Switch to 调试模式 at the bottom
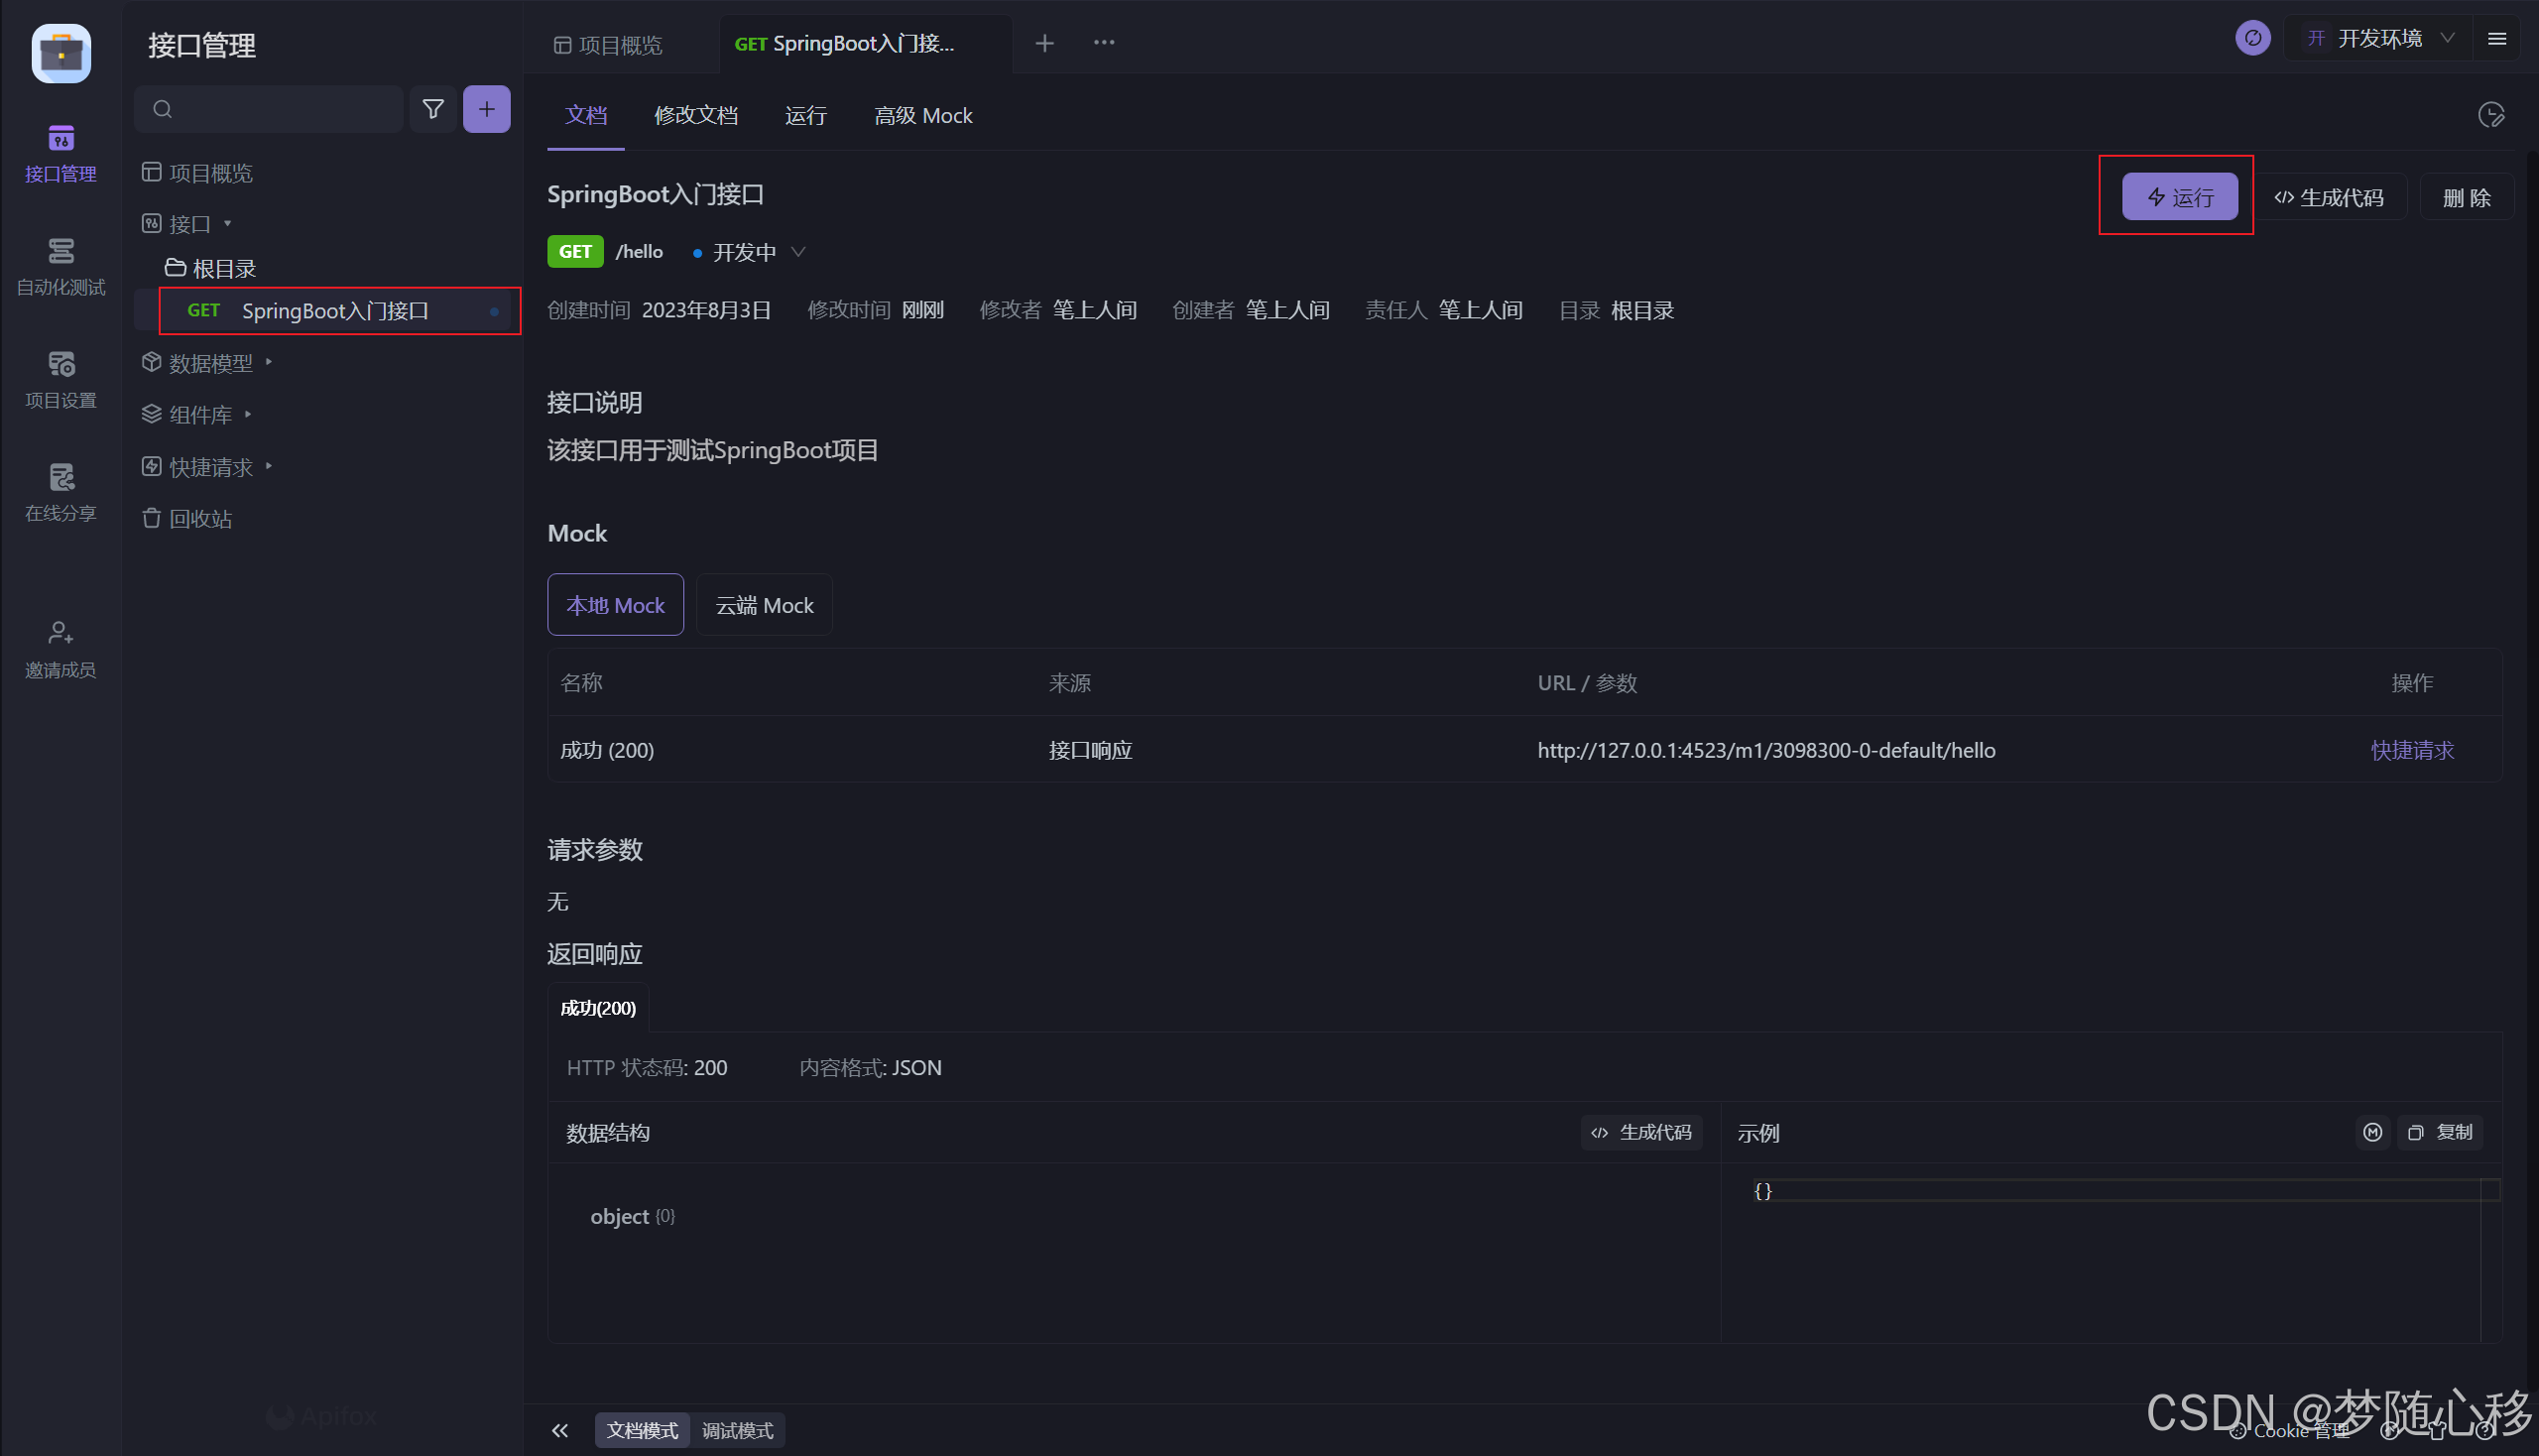Image resolution: width=2539 pixels, height=1456 pixels. (x=737, y=1430)
